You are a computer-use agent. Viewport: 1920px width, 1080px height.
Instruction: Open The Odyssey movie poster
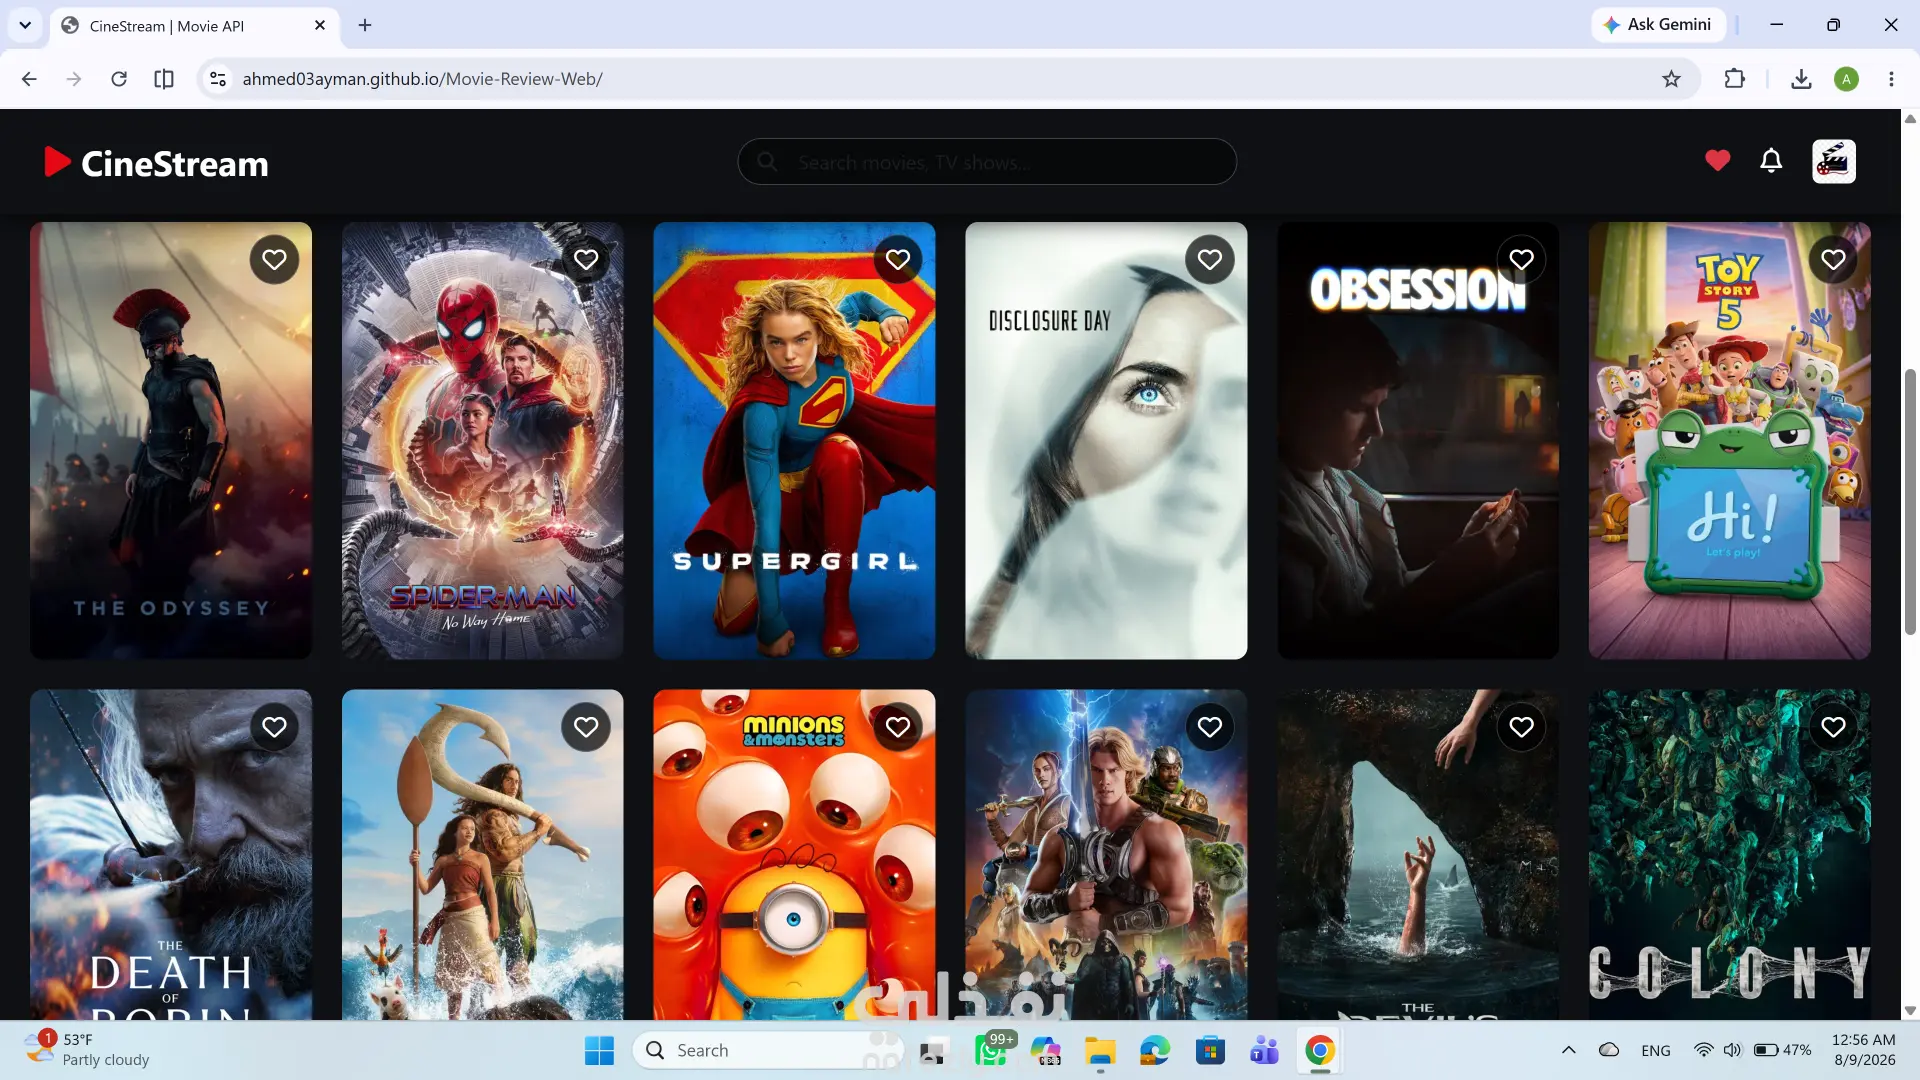click(x=171, y=441)
